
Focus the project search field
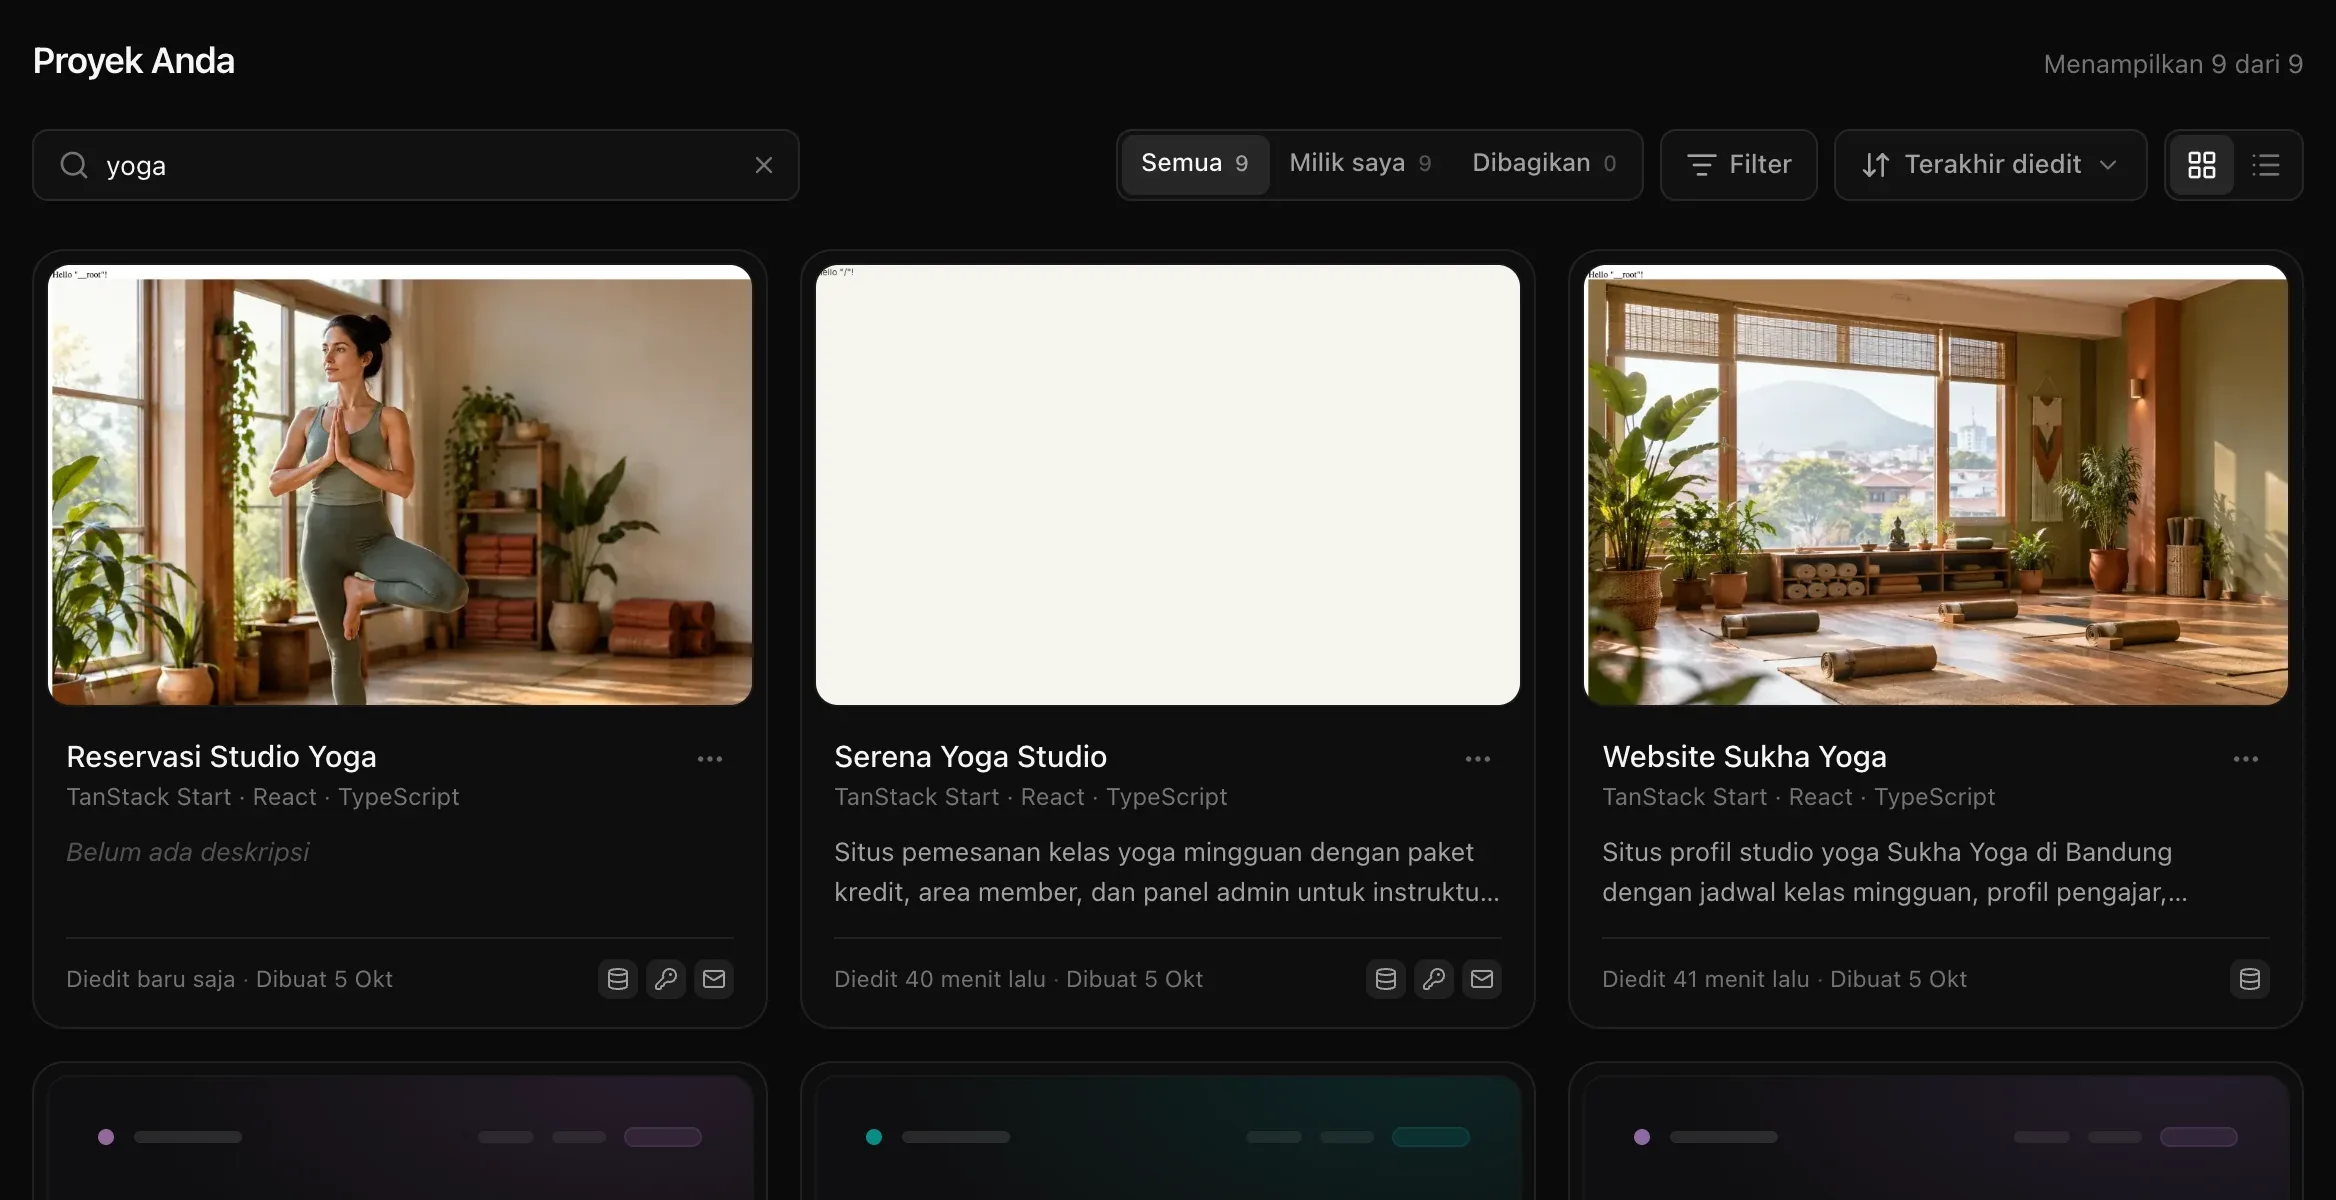click(x=416, y=165)
